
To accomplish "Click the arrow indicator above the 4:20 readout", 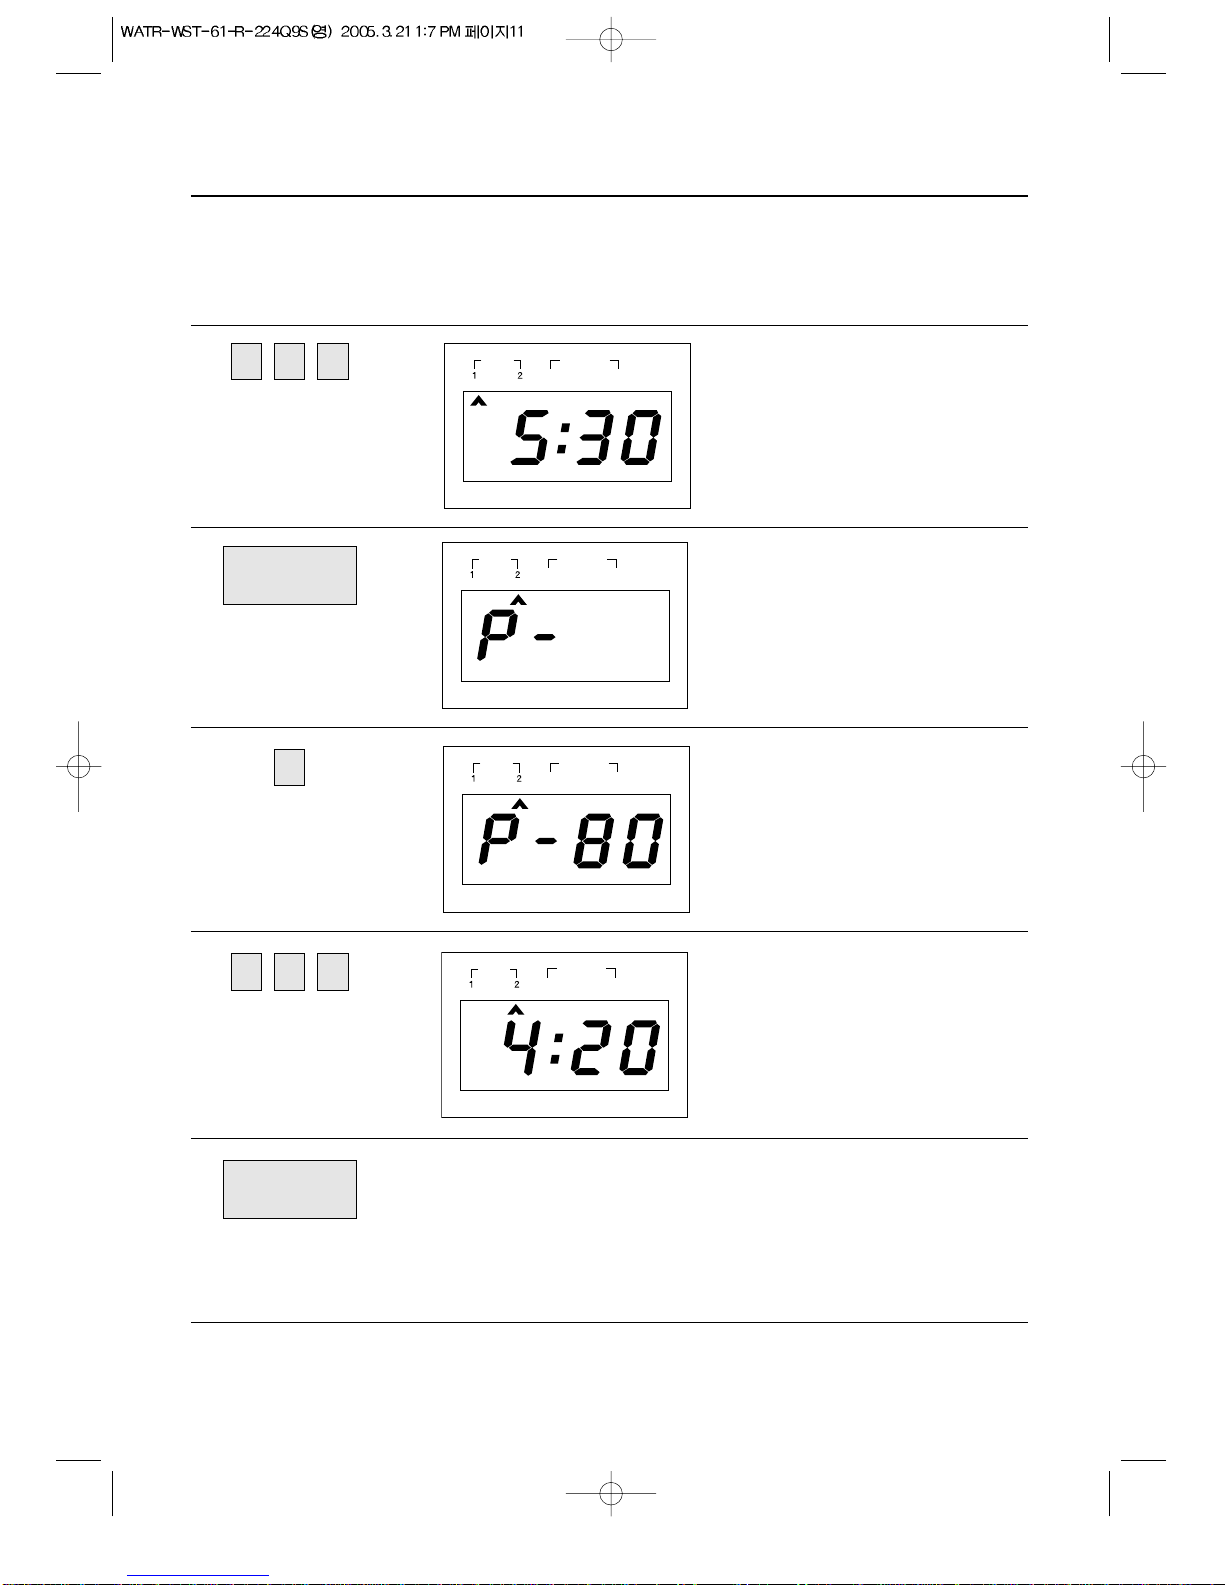I will point(516,1010).
